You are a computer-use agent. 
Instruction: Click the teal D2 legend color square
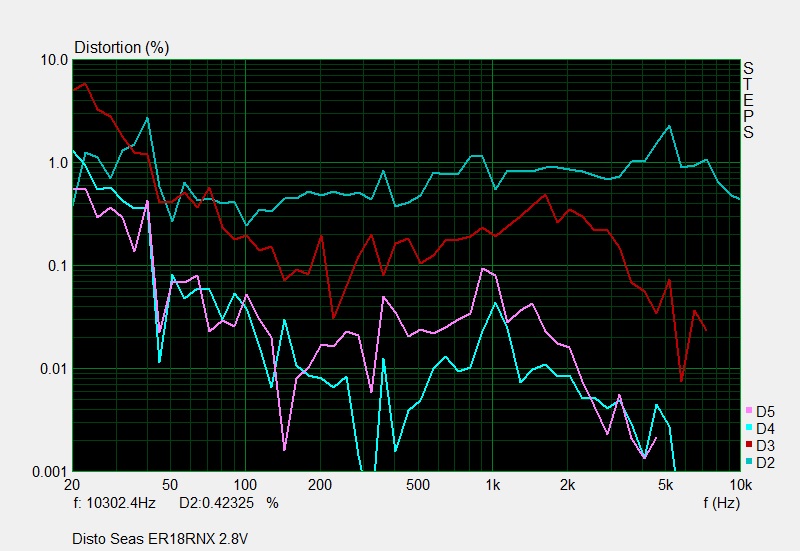(x=749, y=462)
